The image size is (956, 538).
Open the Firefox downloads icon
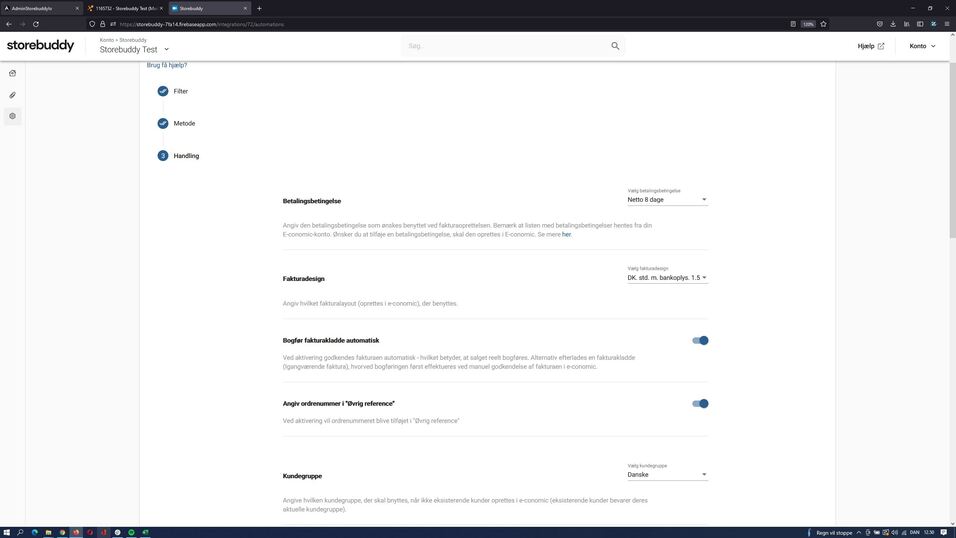[892, 24]
